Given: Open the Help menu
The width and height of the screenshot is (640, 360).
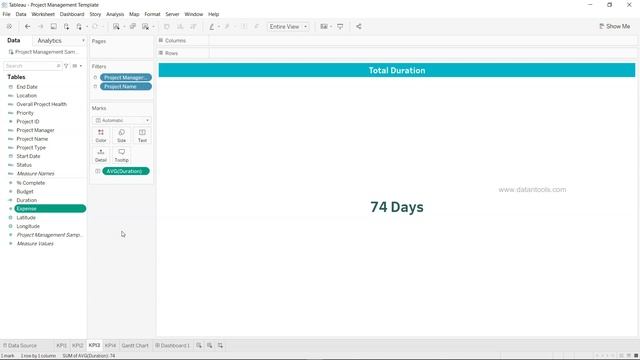Looking at the screenshot, I should pos(213,14).
